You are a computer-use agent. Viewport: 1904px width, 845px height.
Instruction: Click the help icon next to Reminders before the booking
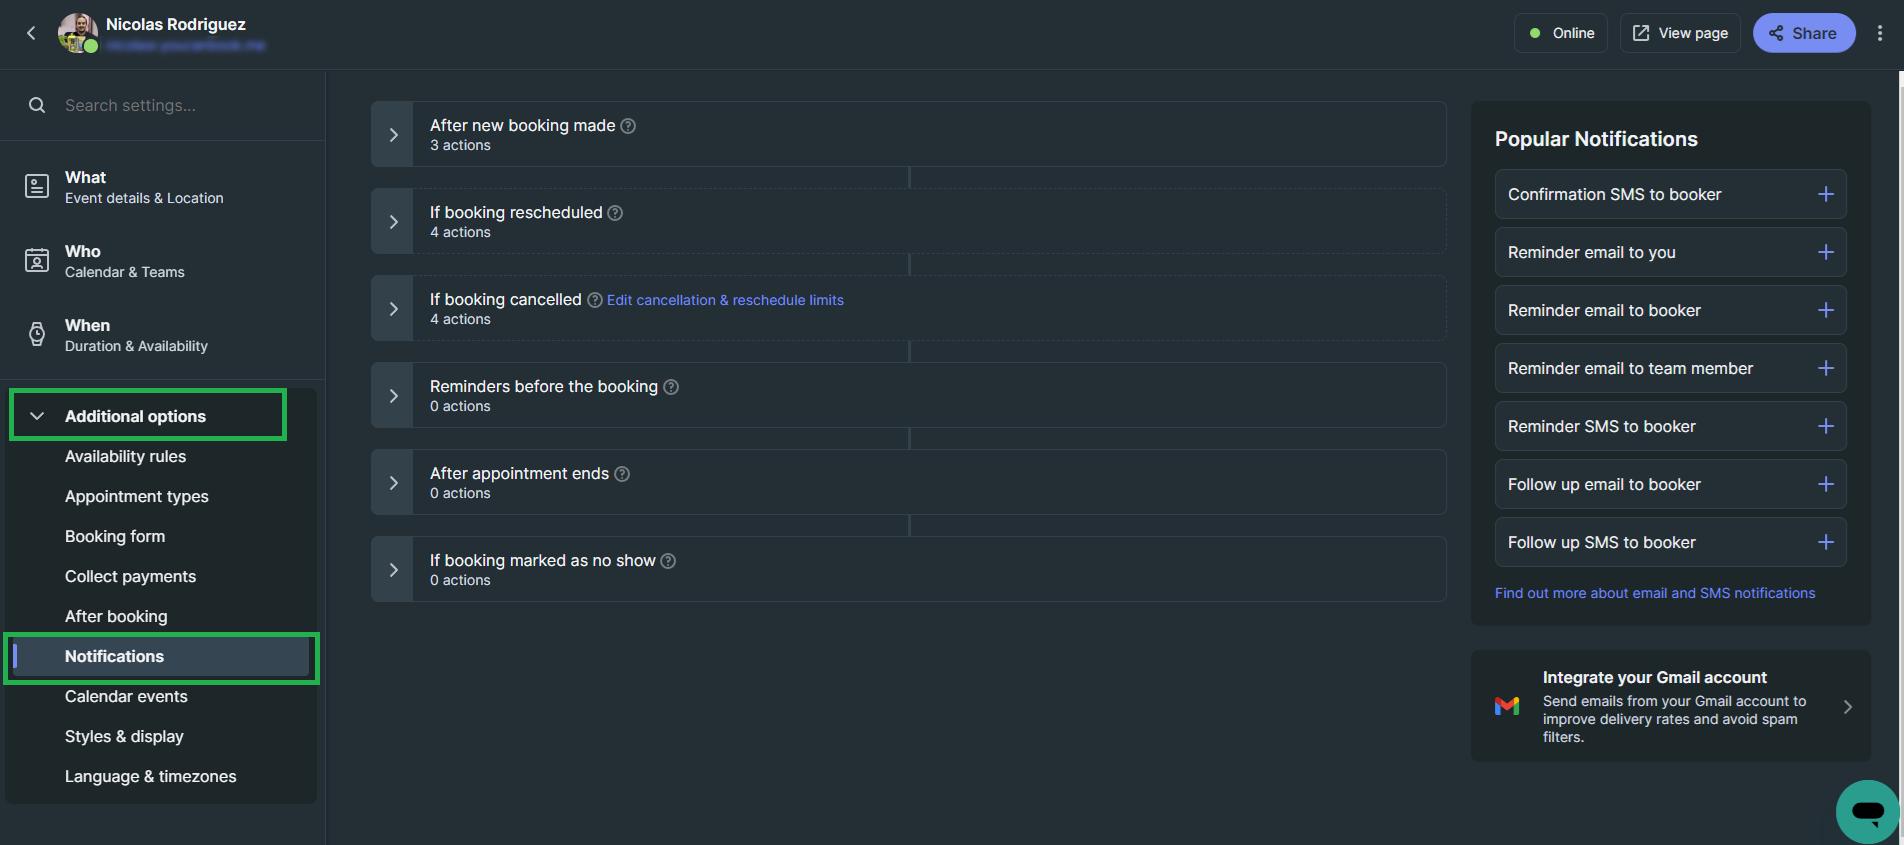pos(671,387)
